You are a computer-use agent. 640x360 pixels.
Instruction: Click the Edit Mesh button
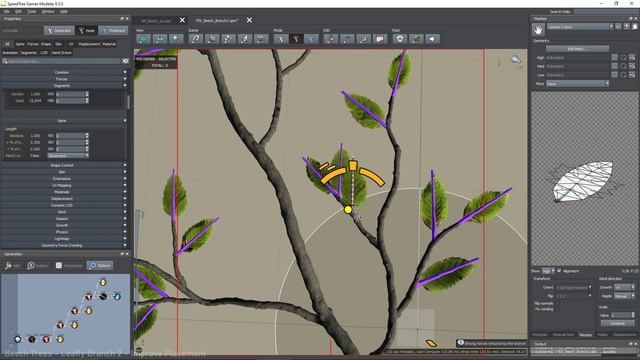577,49
